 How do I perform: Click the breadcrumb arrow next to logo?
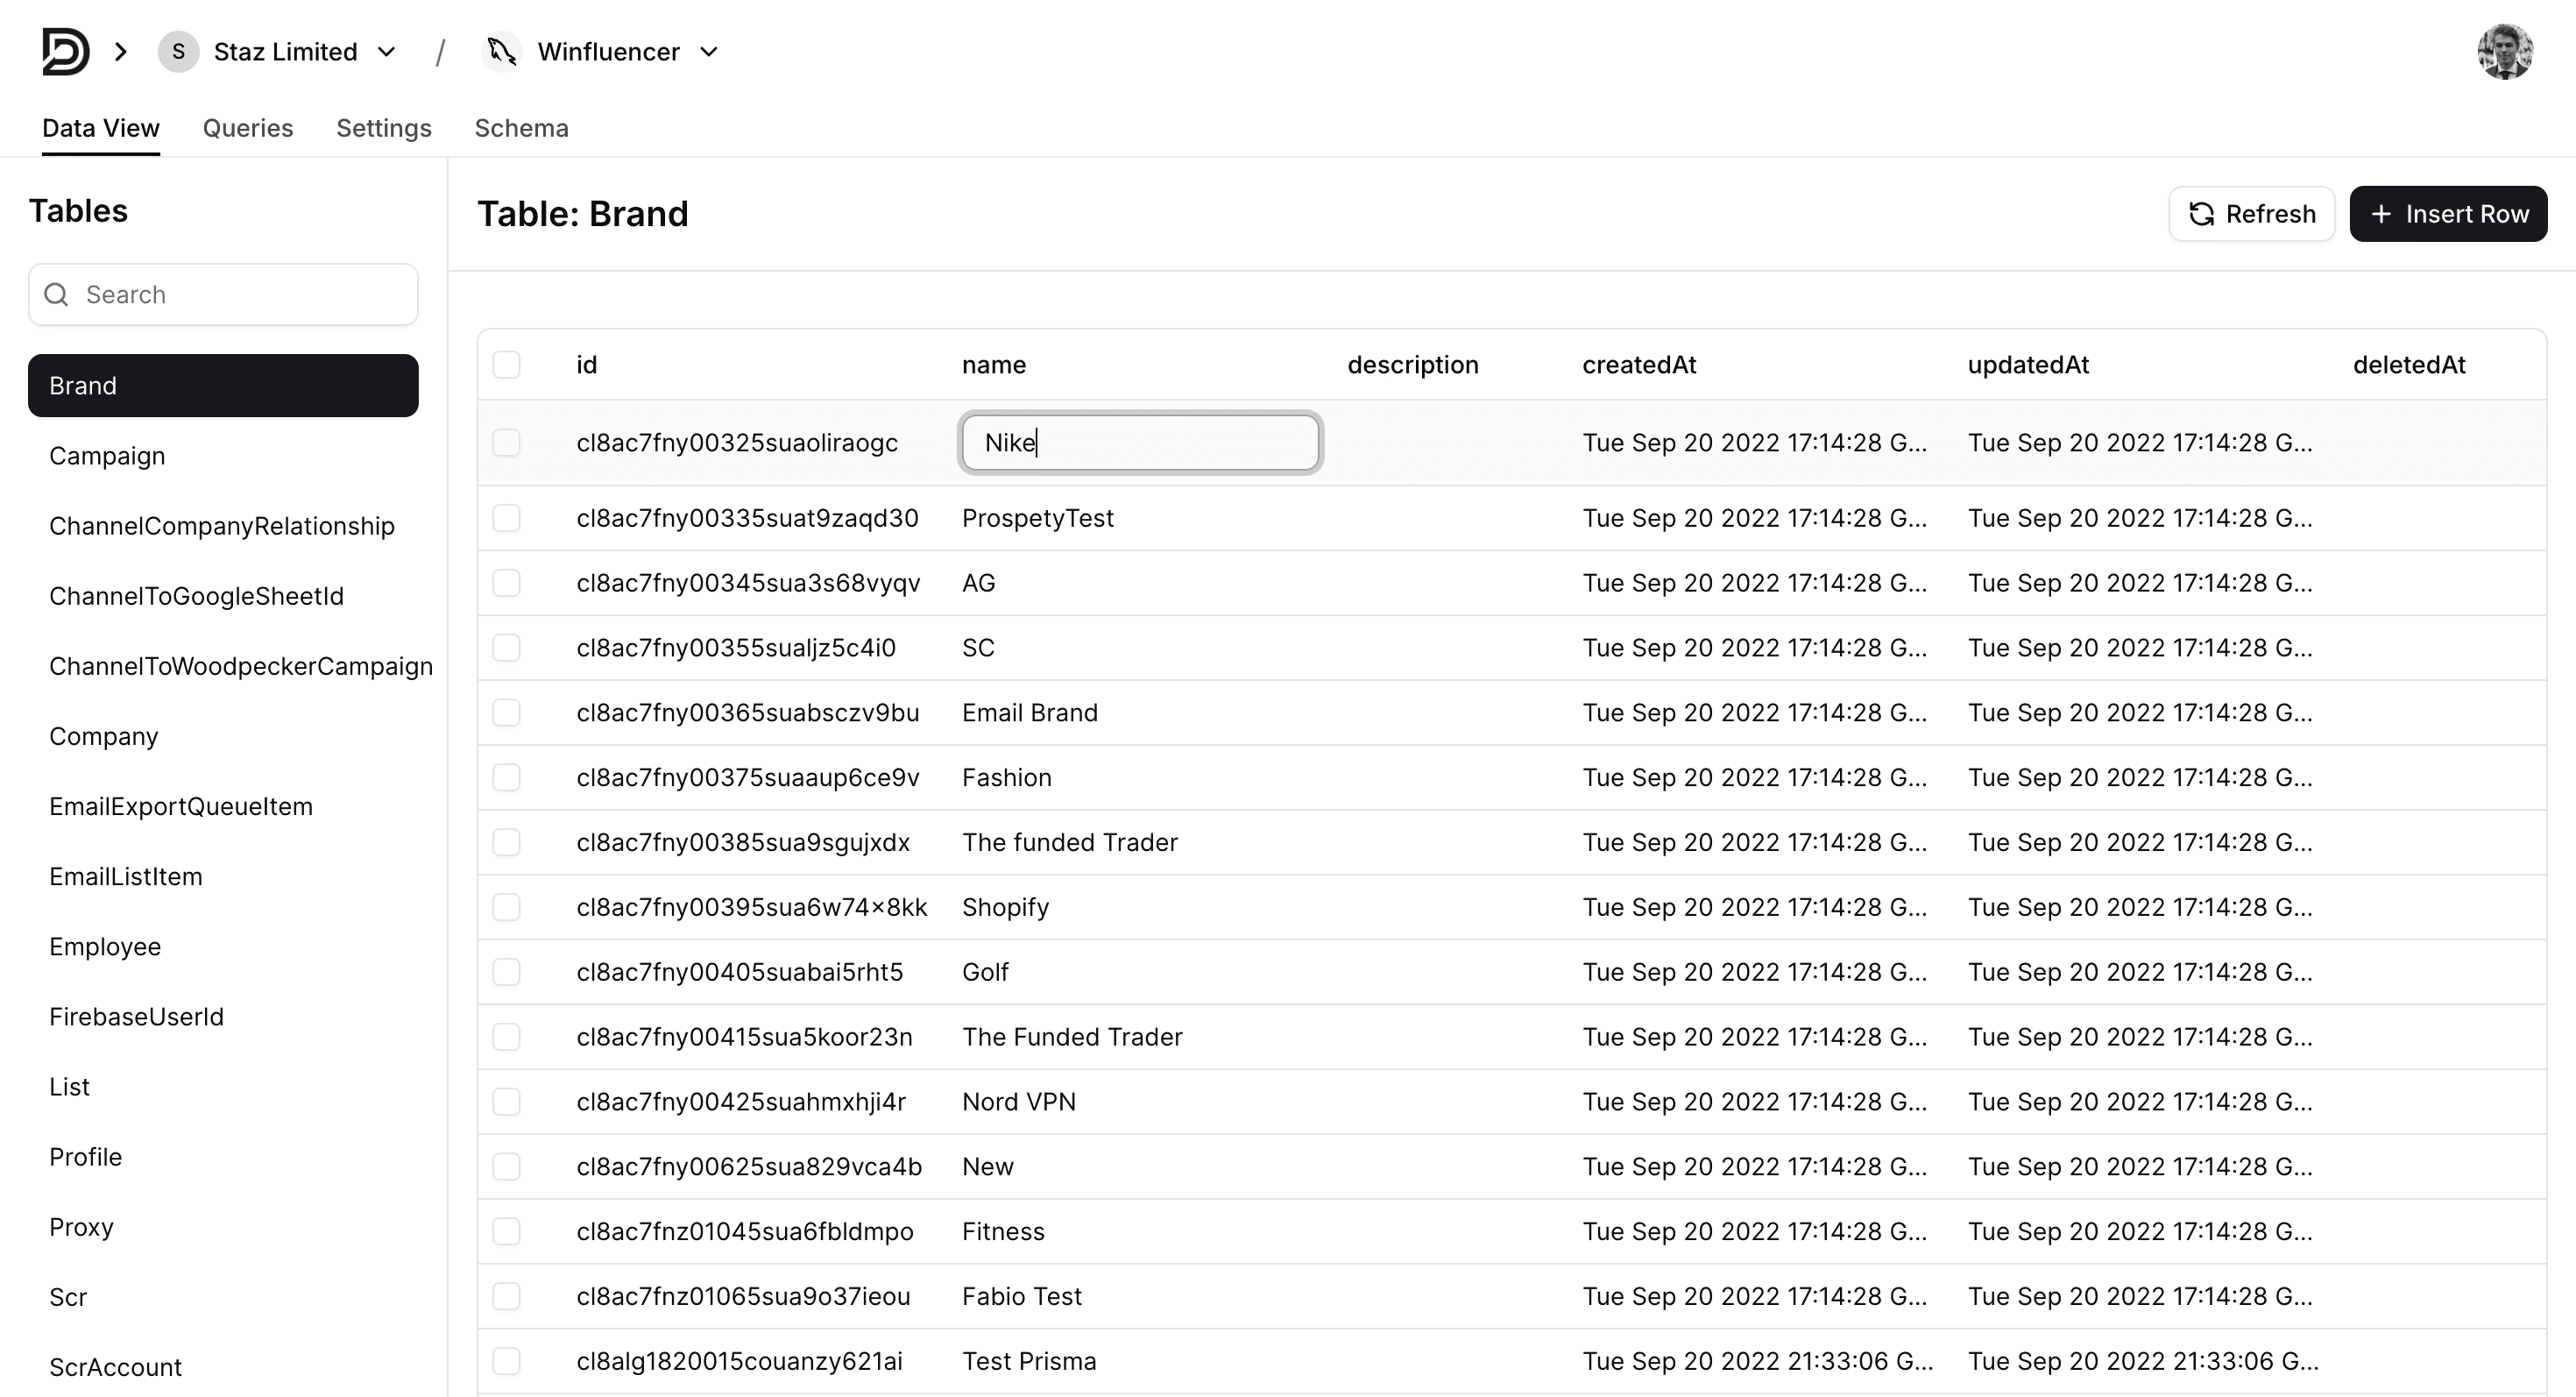point(121,51)
